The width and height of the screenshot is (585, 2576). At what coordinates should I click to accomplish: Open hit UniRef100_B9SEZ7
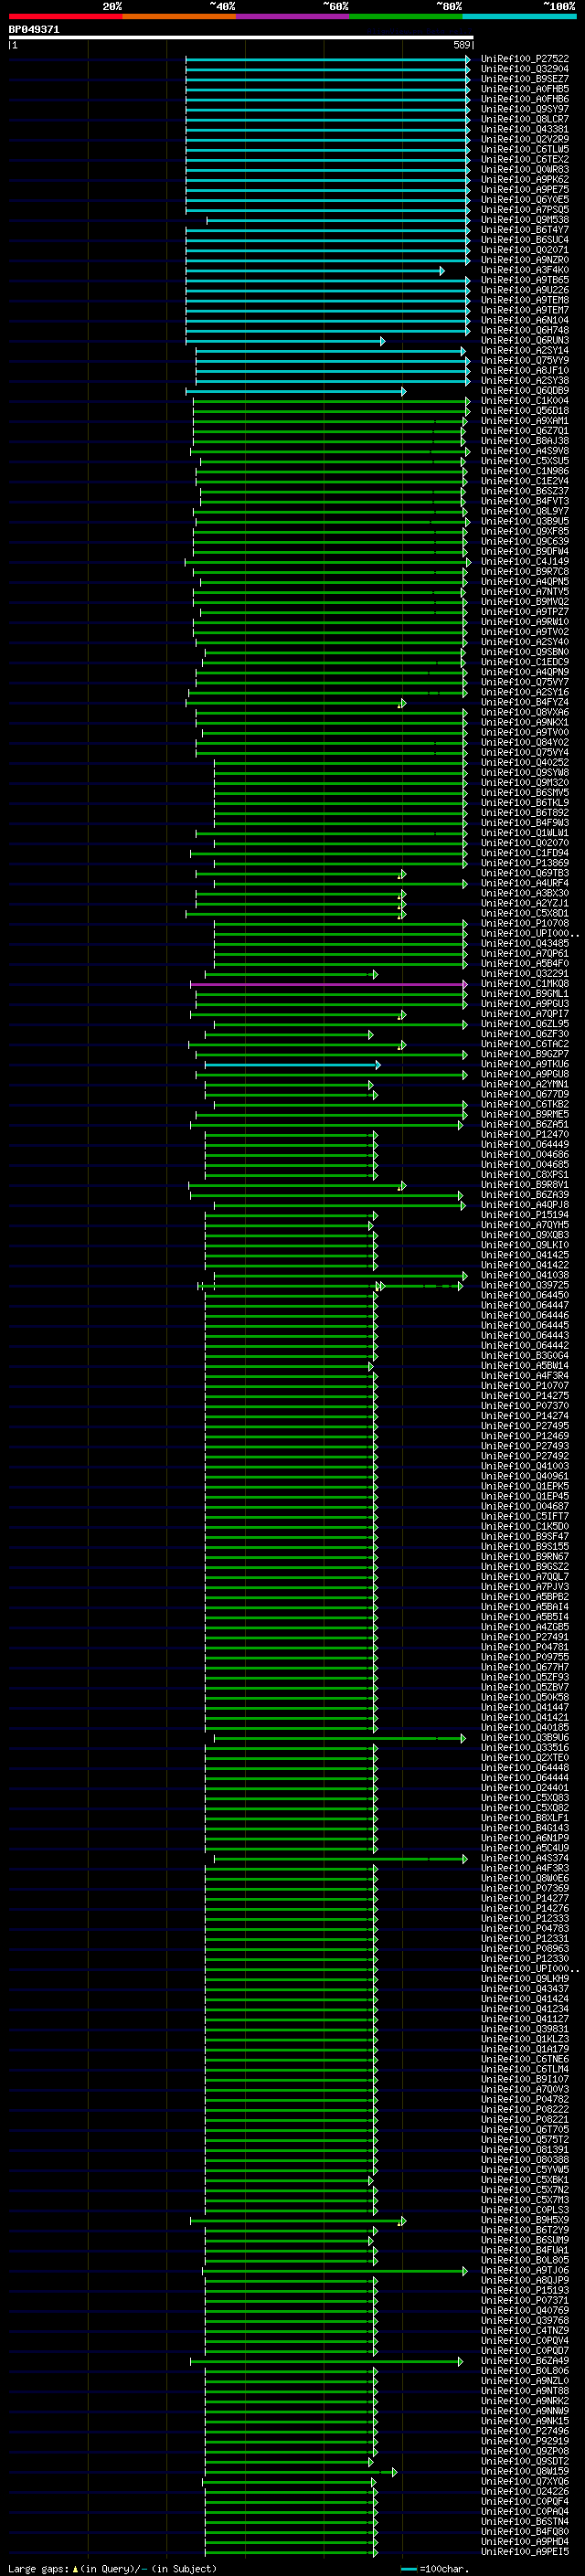525,79
